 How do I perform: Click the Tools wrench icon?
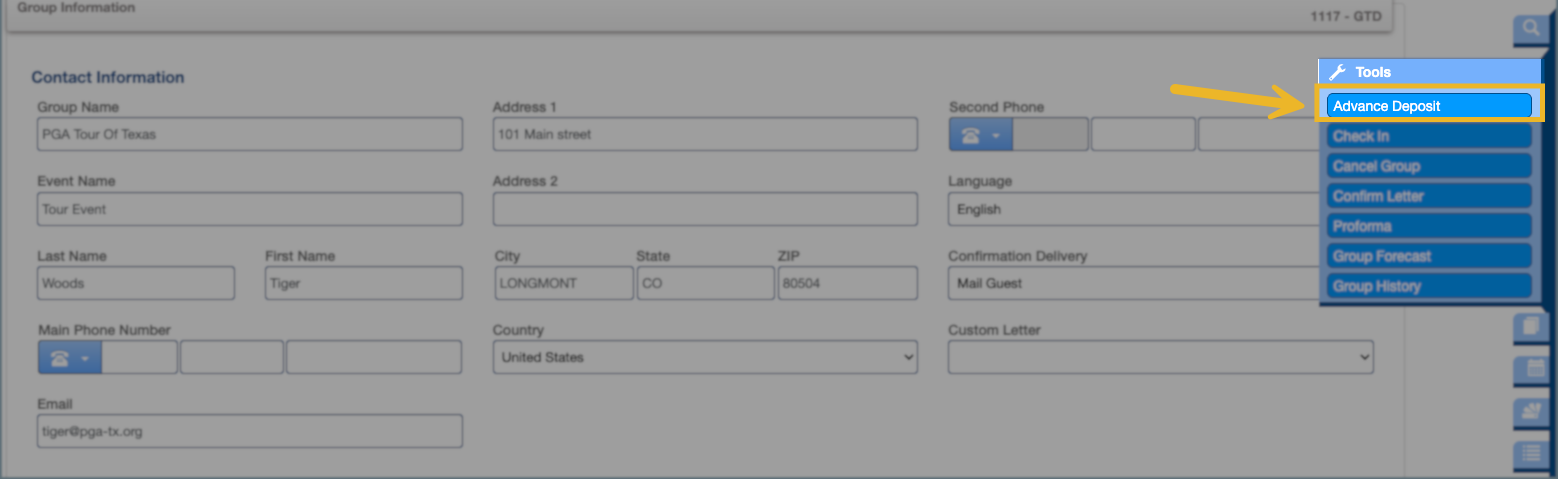point(1338,72)
